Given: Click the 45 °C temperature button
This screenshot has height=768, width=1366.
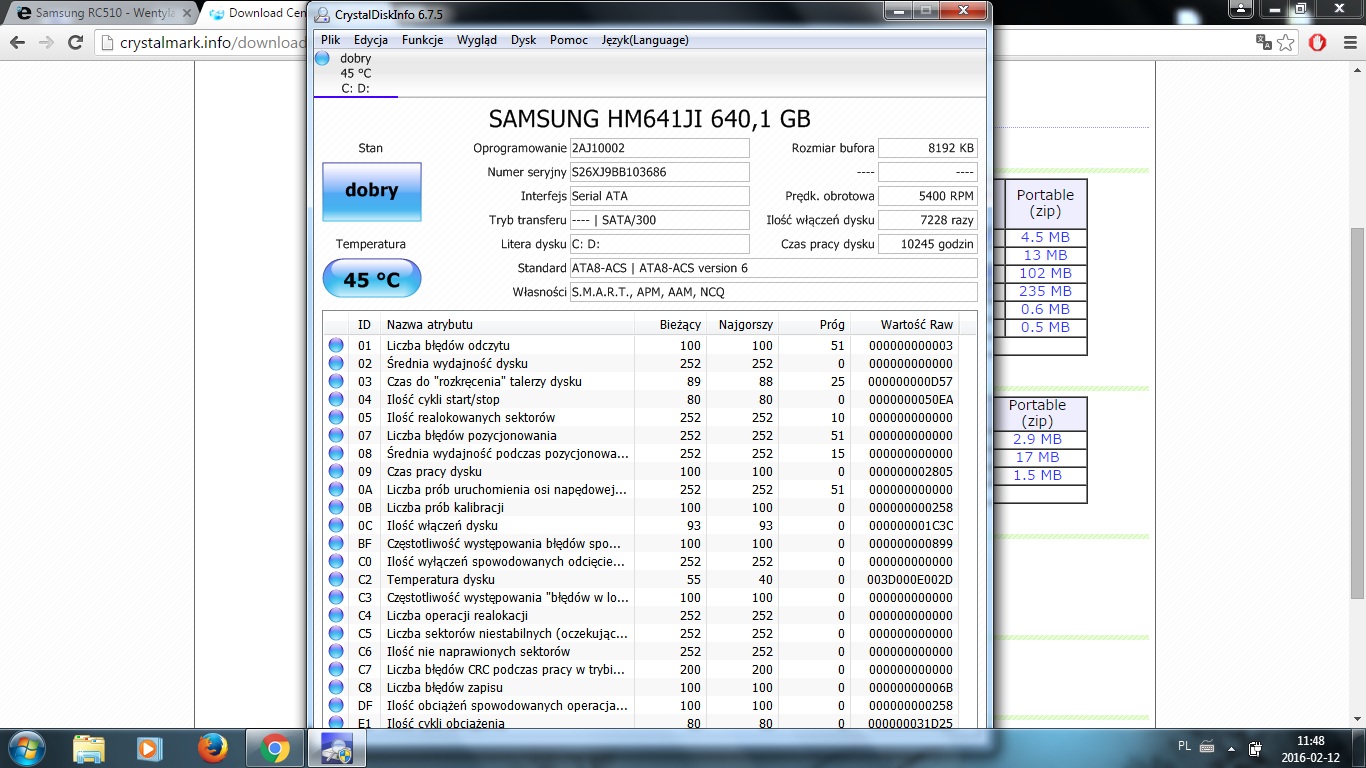Looking at the screenshot, I should [371, 279].
